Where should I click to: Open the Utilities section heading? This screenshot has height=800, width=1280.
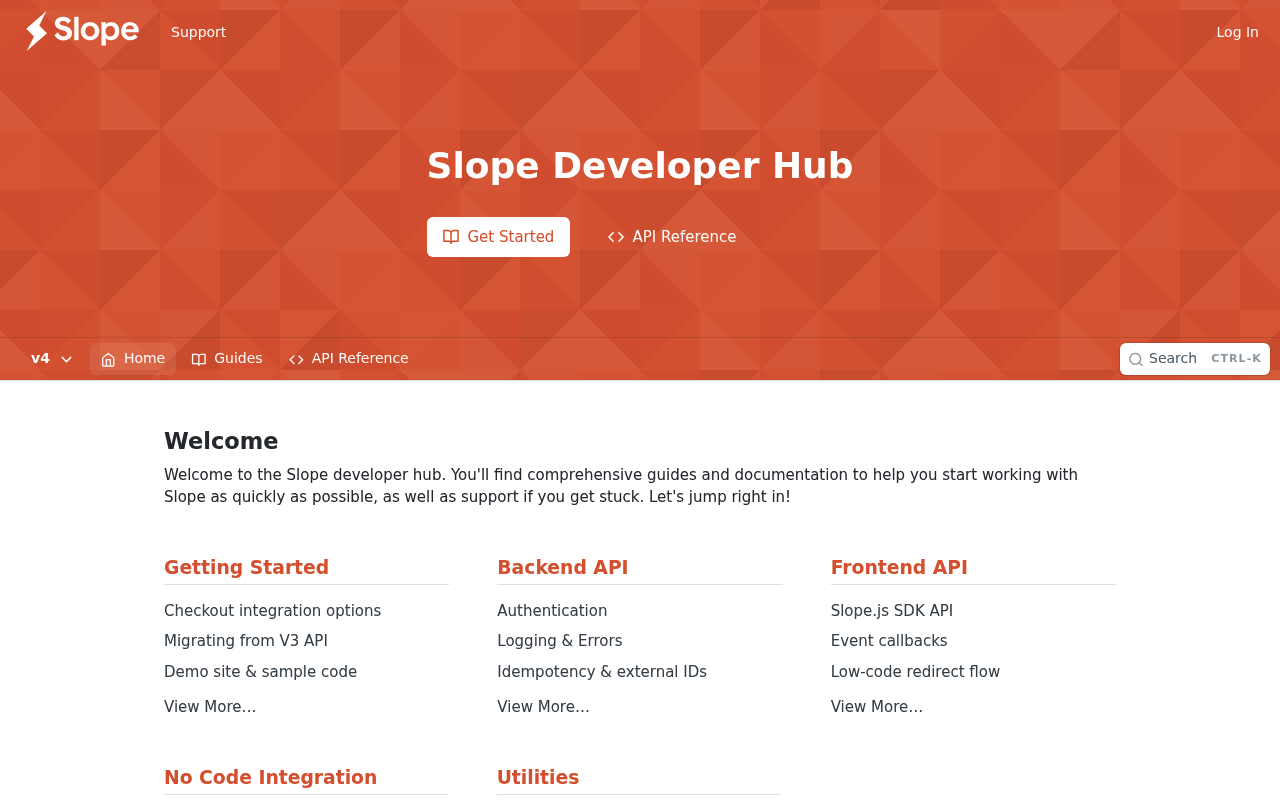[x=538, y=777]
